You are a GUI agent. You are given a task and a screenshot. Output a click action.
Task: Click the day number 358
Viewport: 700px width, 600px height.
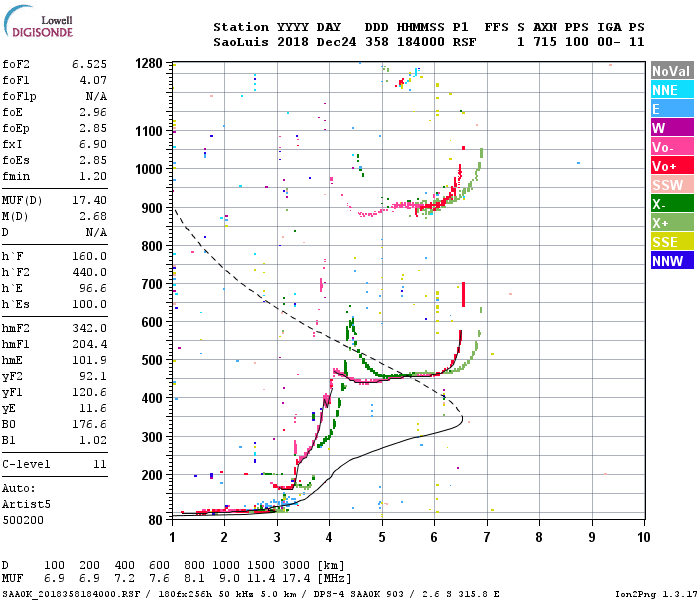pos(376,42)
